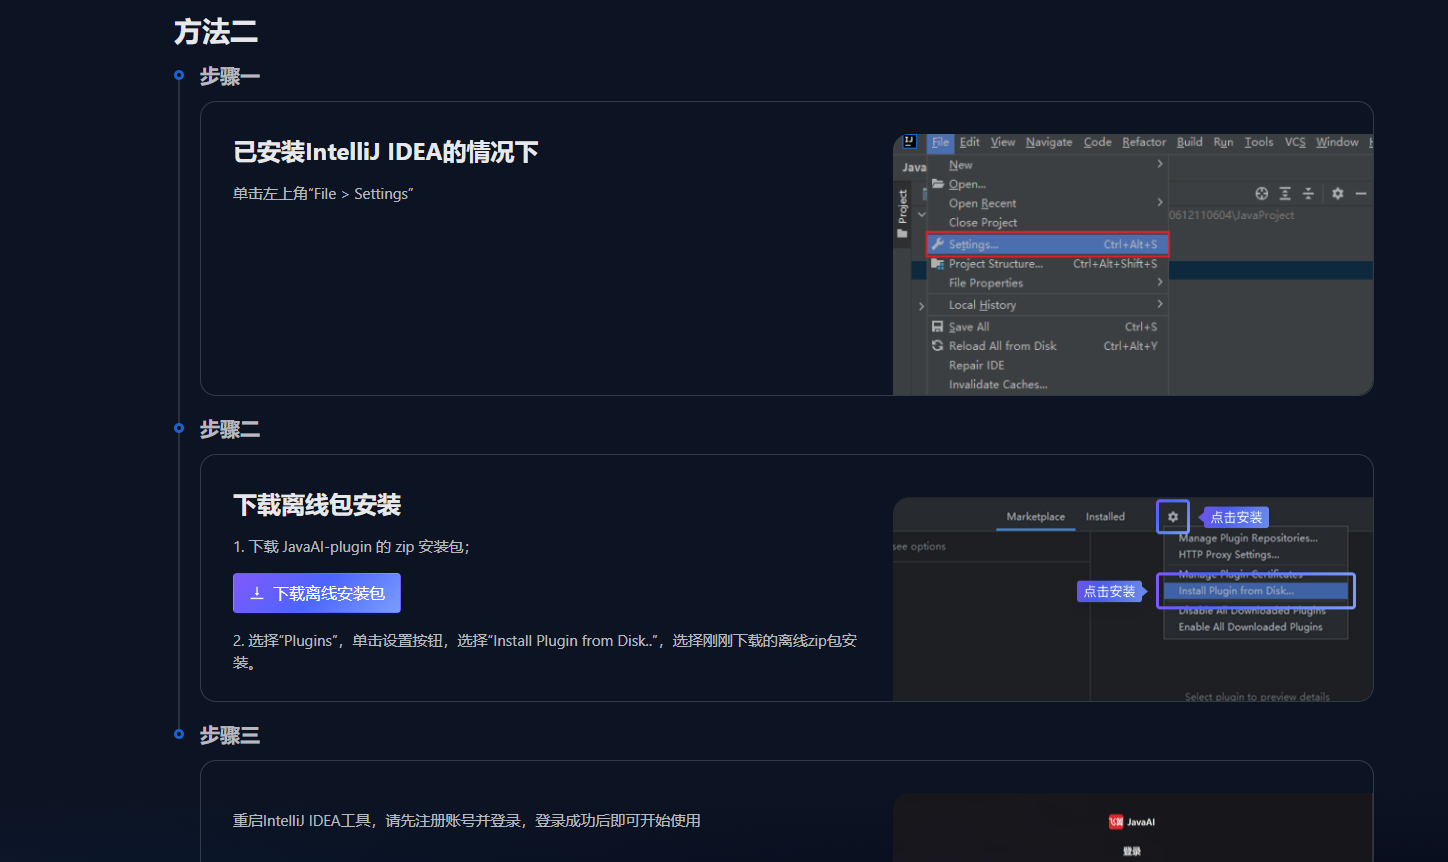Screen dimensions: 1448x862
Task: Open the Tools menu in IDEA screenshot
Action: click(1259, 142)
